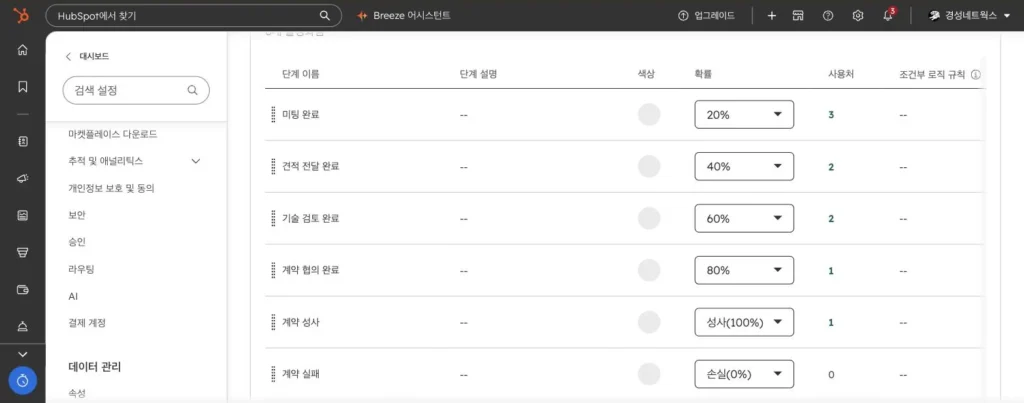Image resolution: width=1024 pixels, height=403 pixels.
Task: Open probability dropdown for 미팅 완료
Action: (744, 114)
